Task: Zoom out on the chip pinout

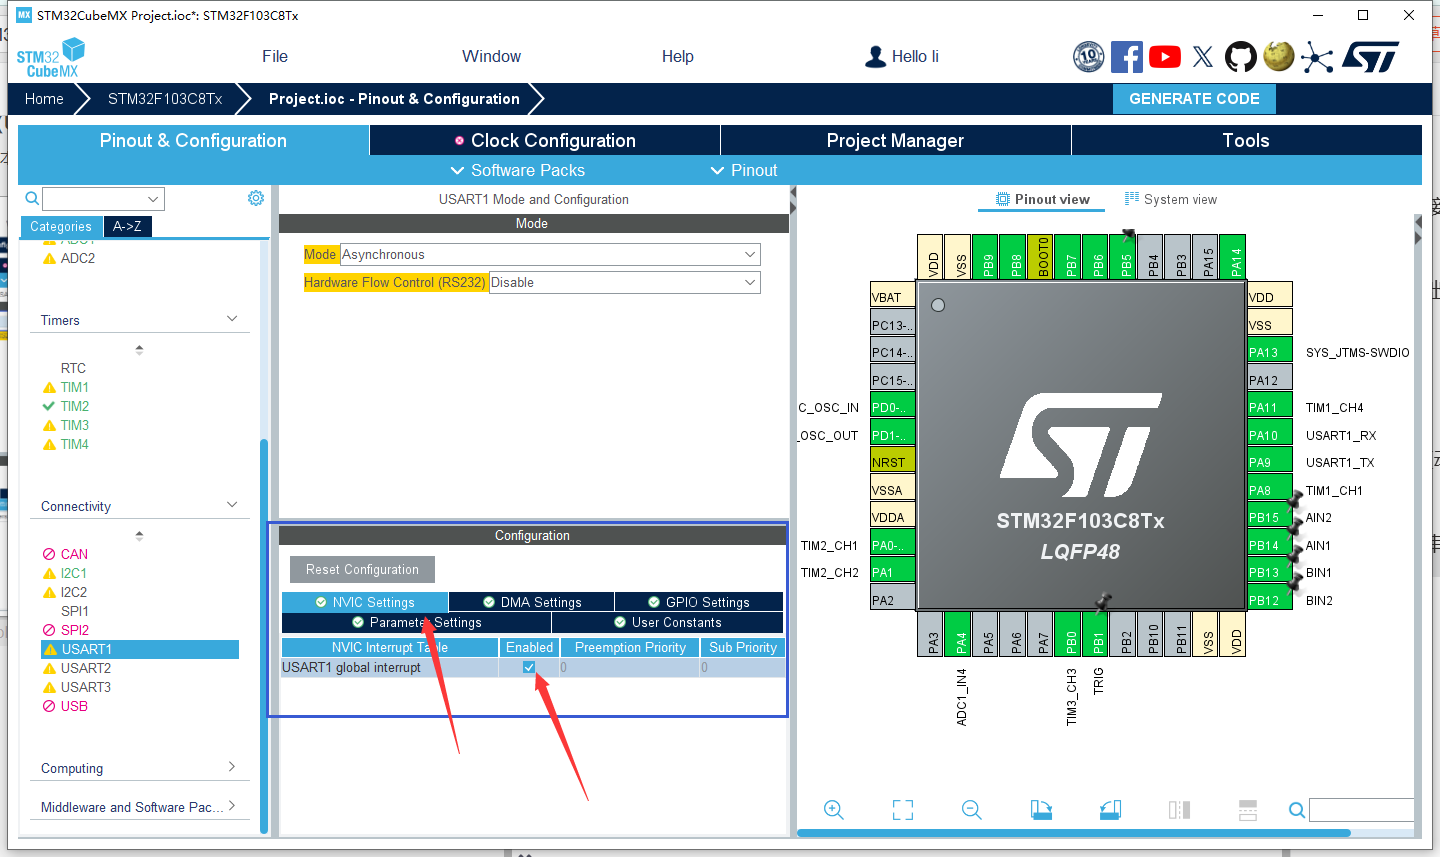Action: point(972,810)
